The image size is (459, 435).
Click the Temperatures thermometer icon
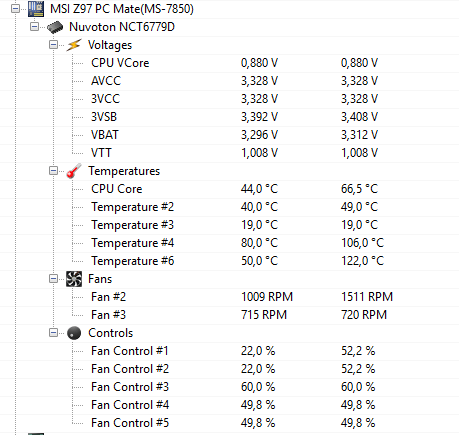tap(74, 171)
